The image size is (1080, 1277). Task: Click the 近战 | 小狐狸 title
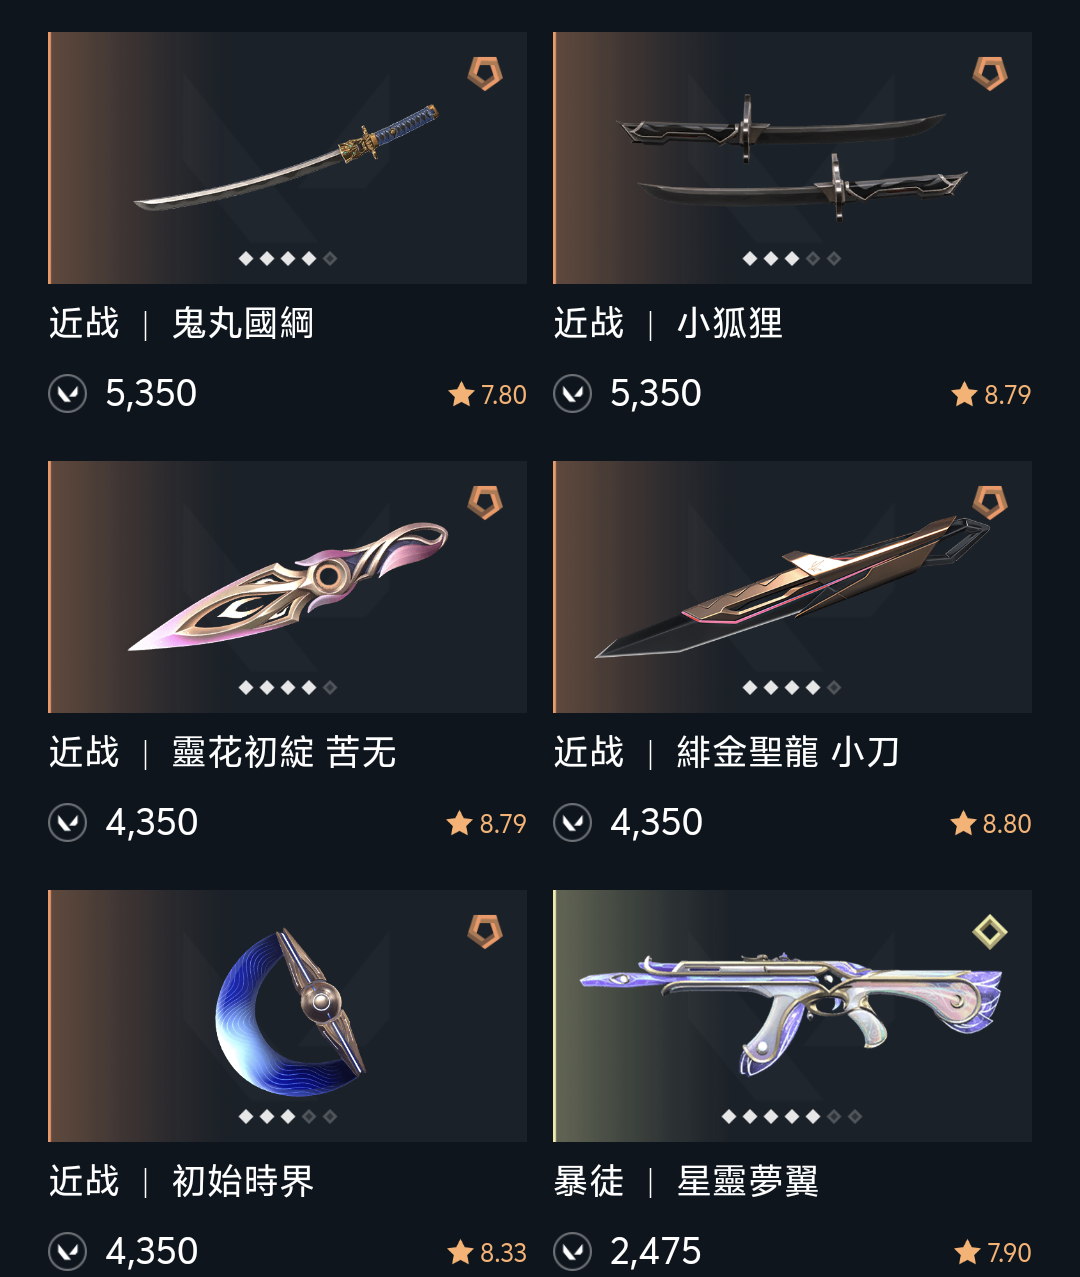668,323
